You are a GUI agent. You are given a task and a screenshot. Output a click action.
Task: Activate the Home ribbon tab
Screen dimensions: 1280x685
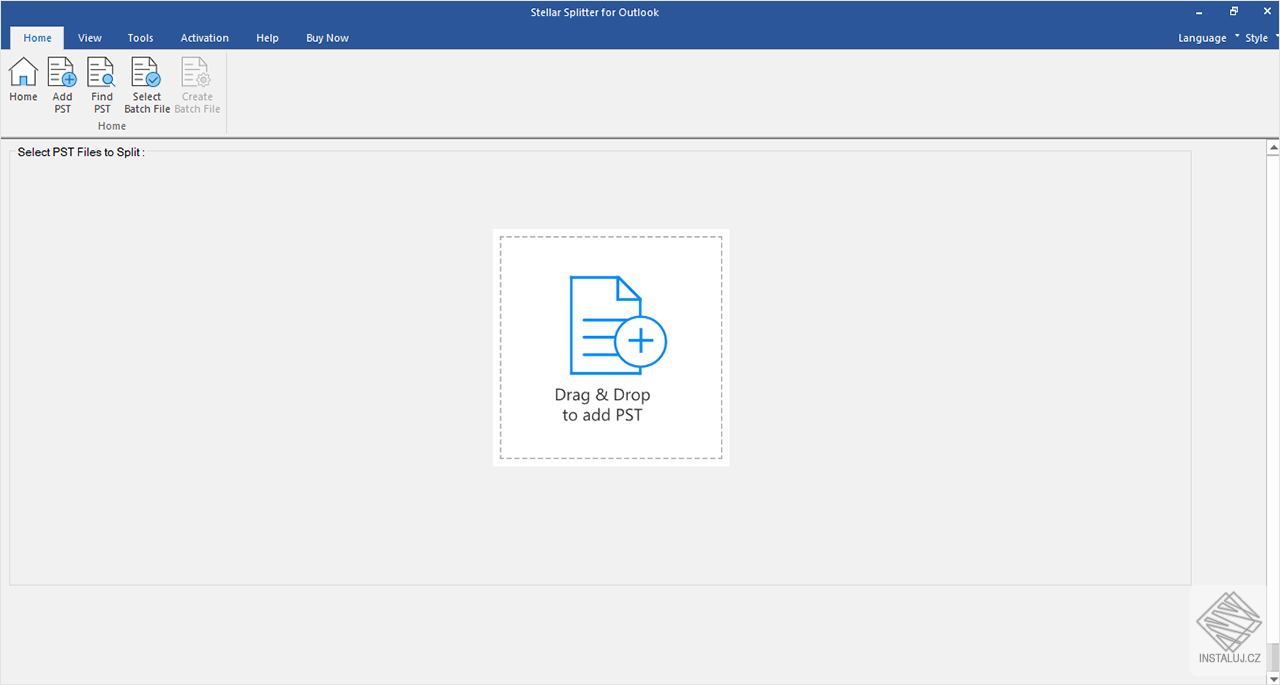coord(37,38)
